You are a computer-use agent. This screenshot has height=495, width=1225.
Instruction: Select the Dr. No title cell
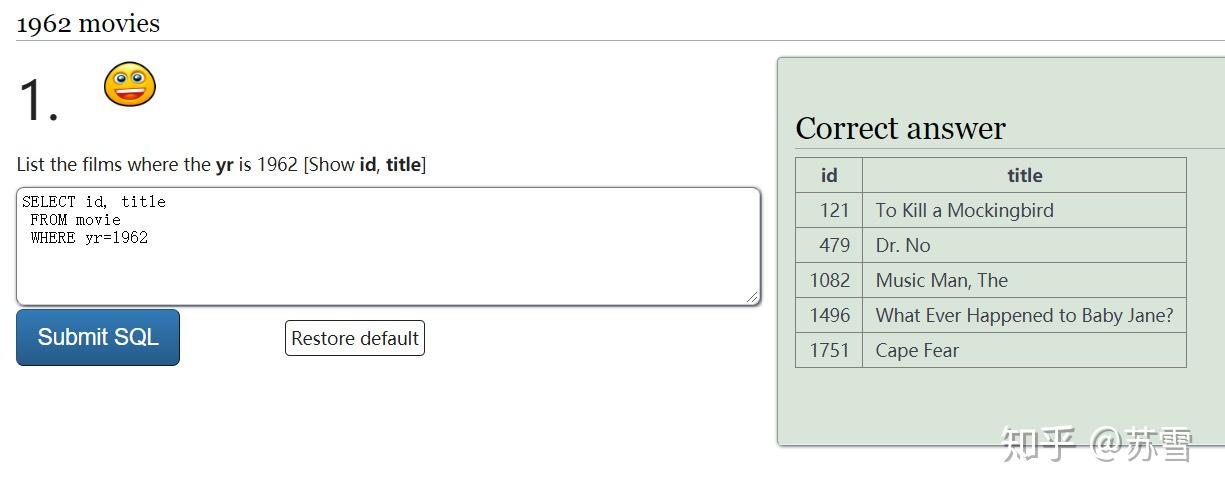903,245
